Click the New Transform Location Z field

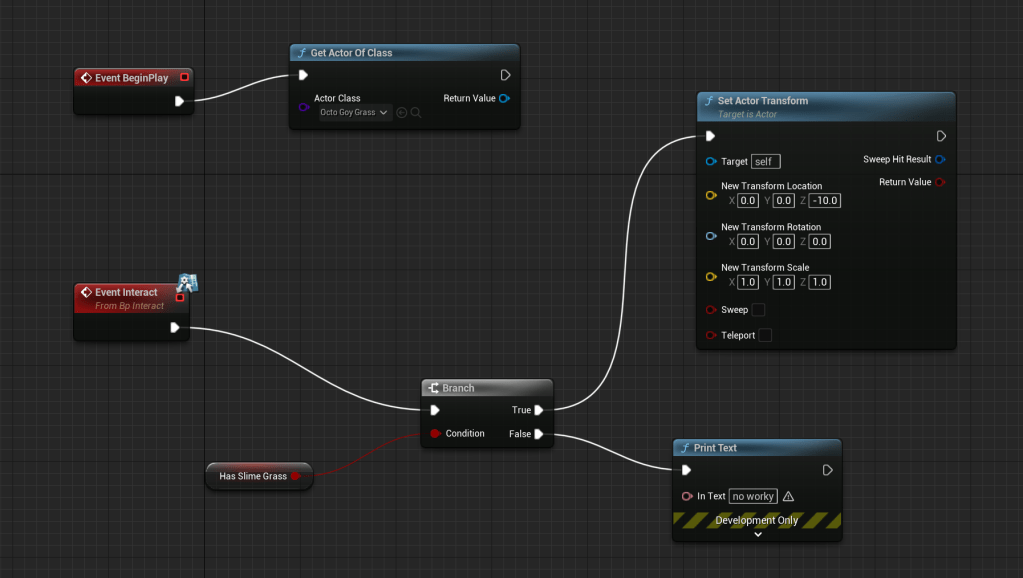826,201
